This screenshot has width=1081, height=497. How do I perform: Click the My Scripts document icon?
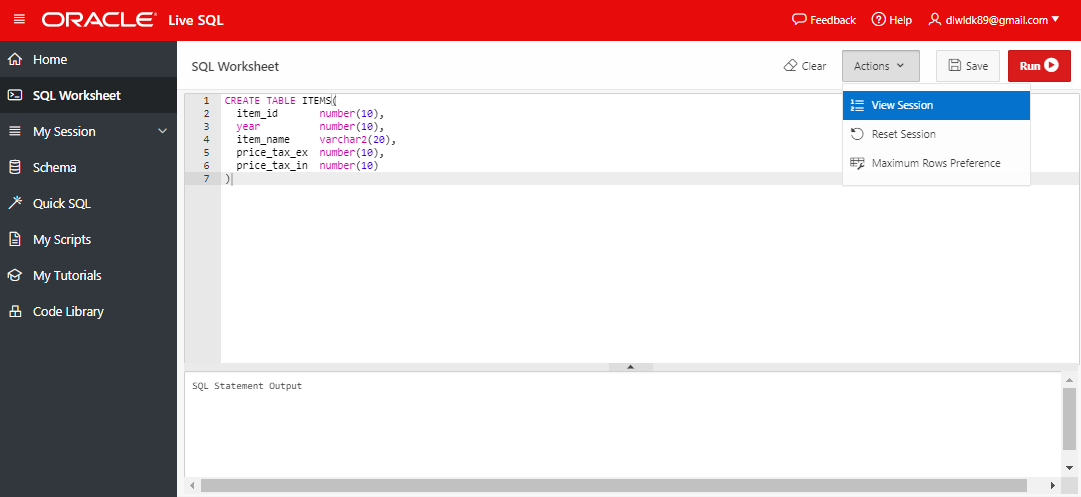coord(14,239)
